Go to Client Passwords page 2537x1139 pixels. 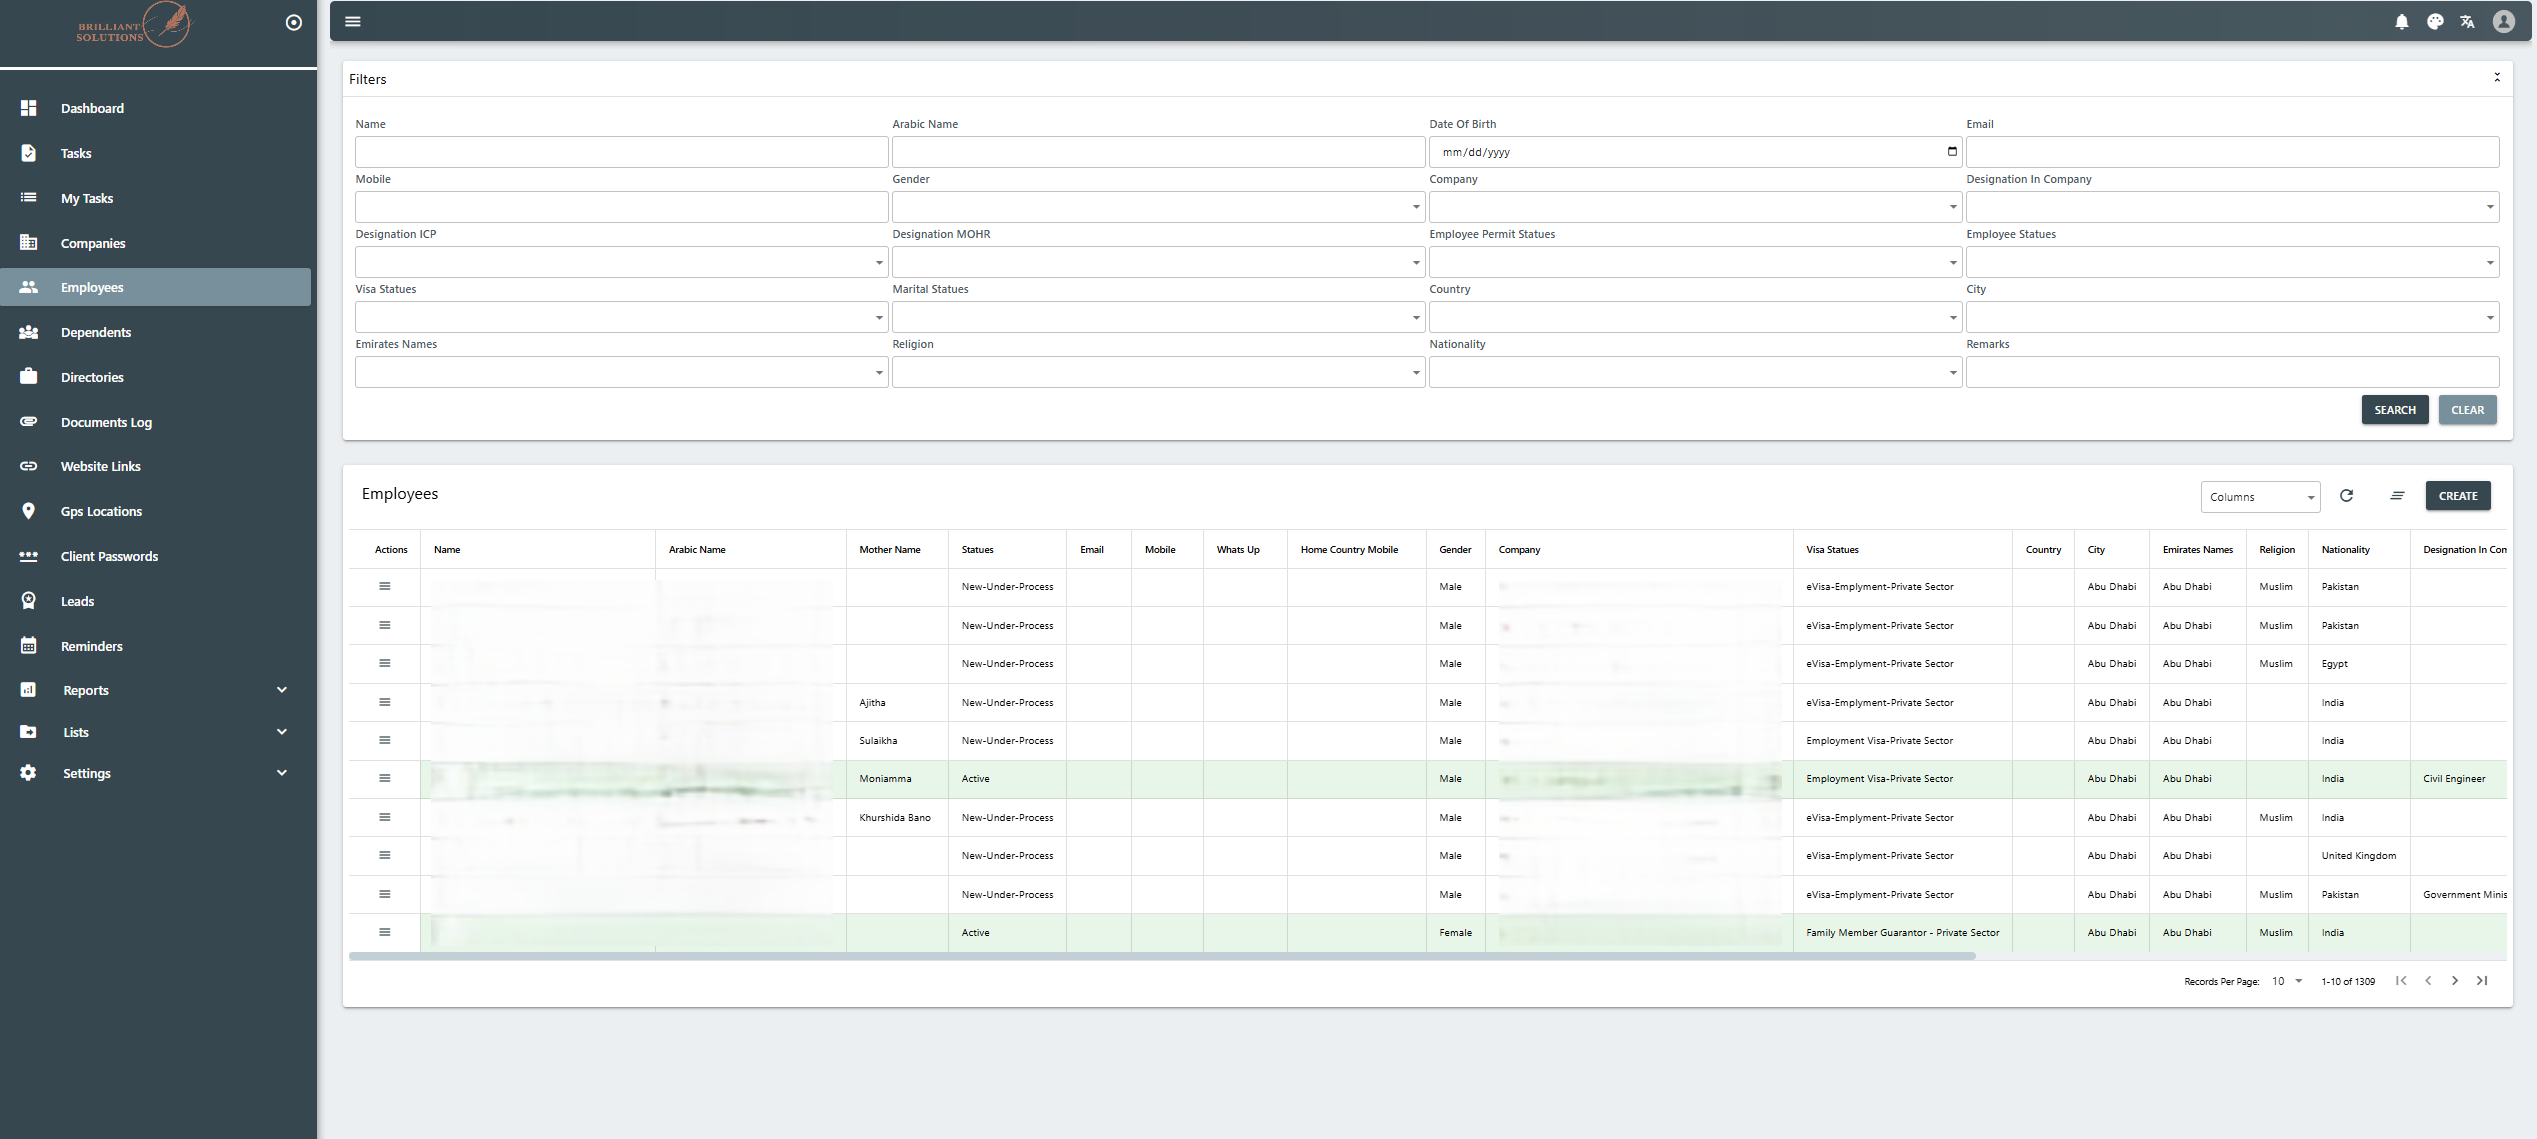point(109,556)
